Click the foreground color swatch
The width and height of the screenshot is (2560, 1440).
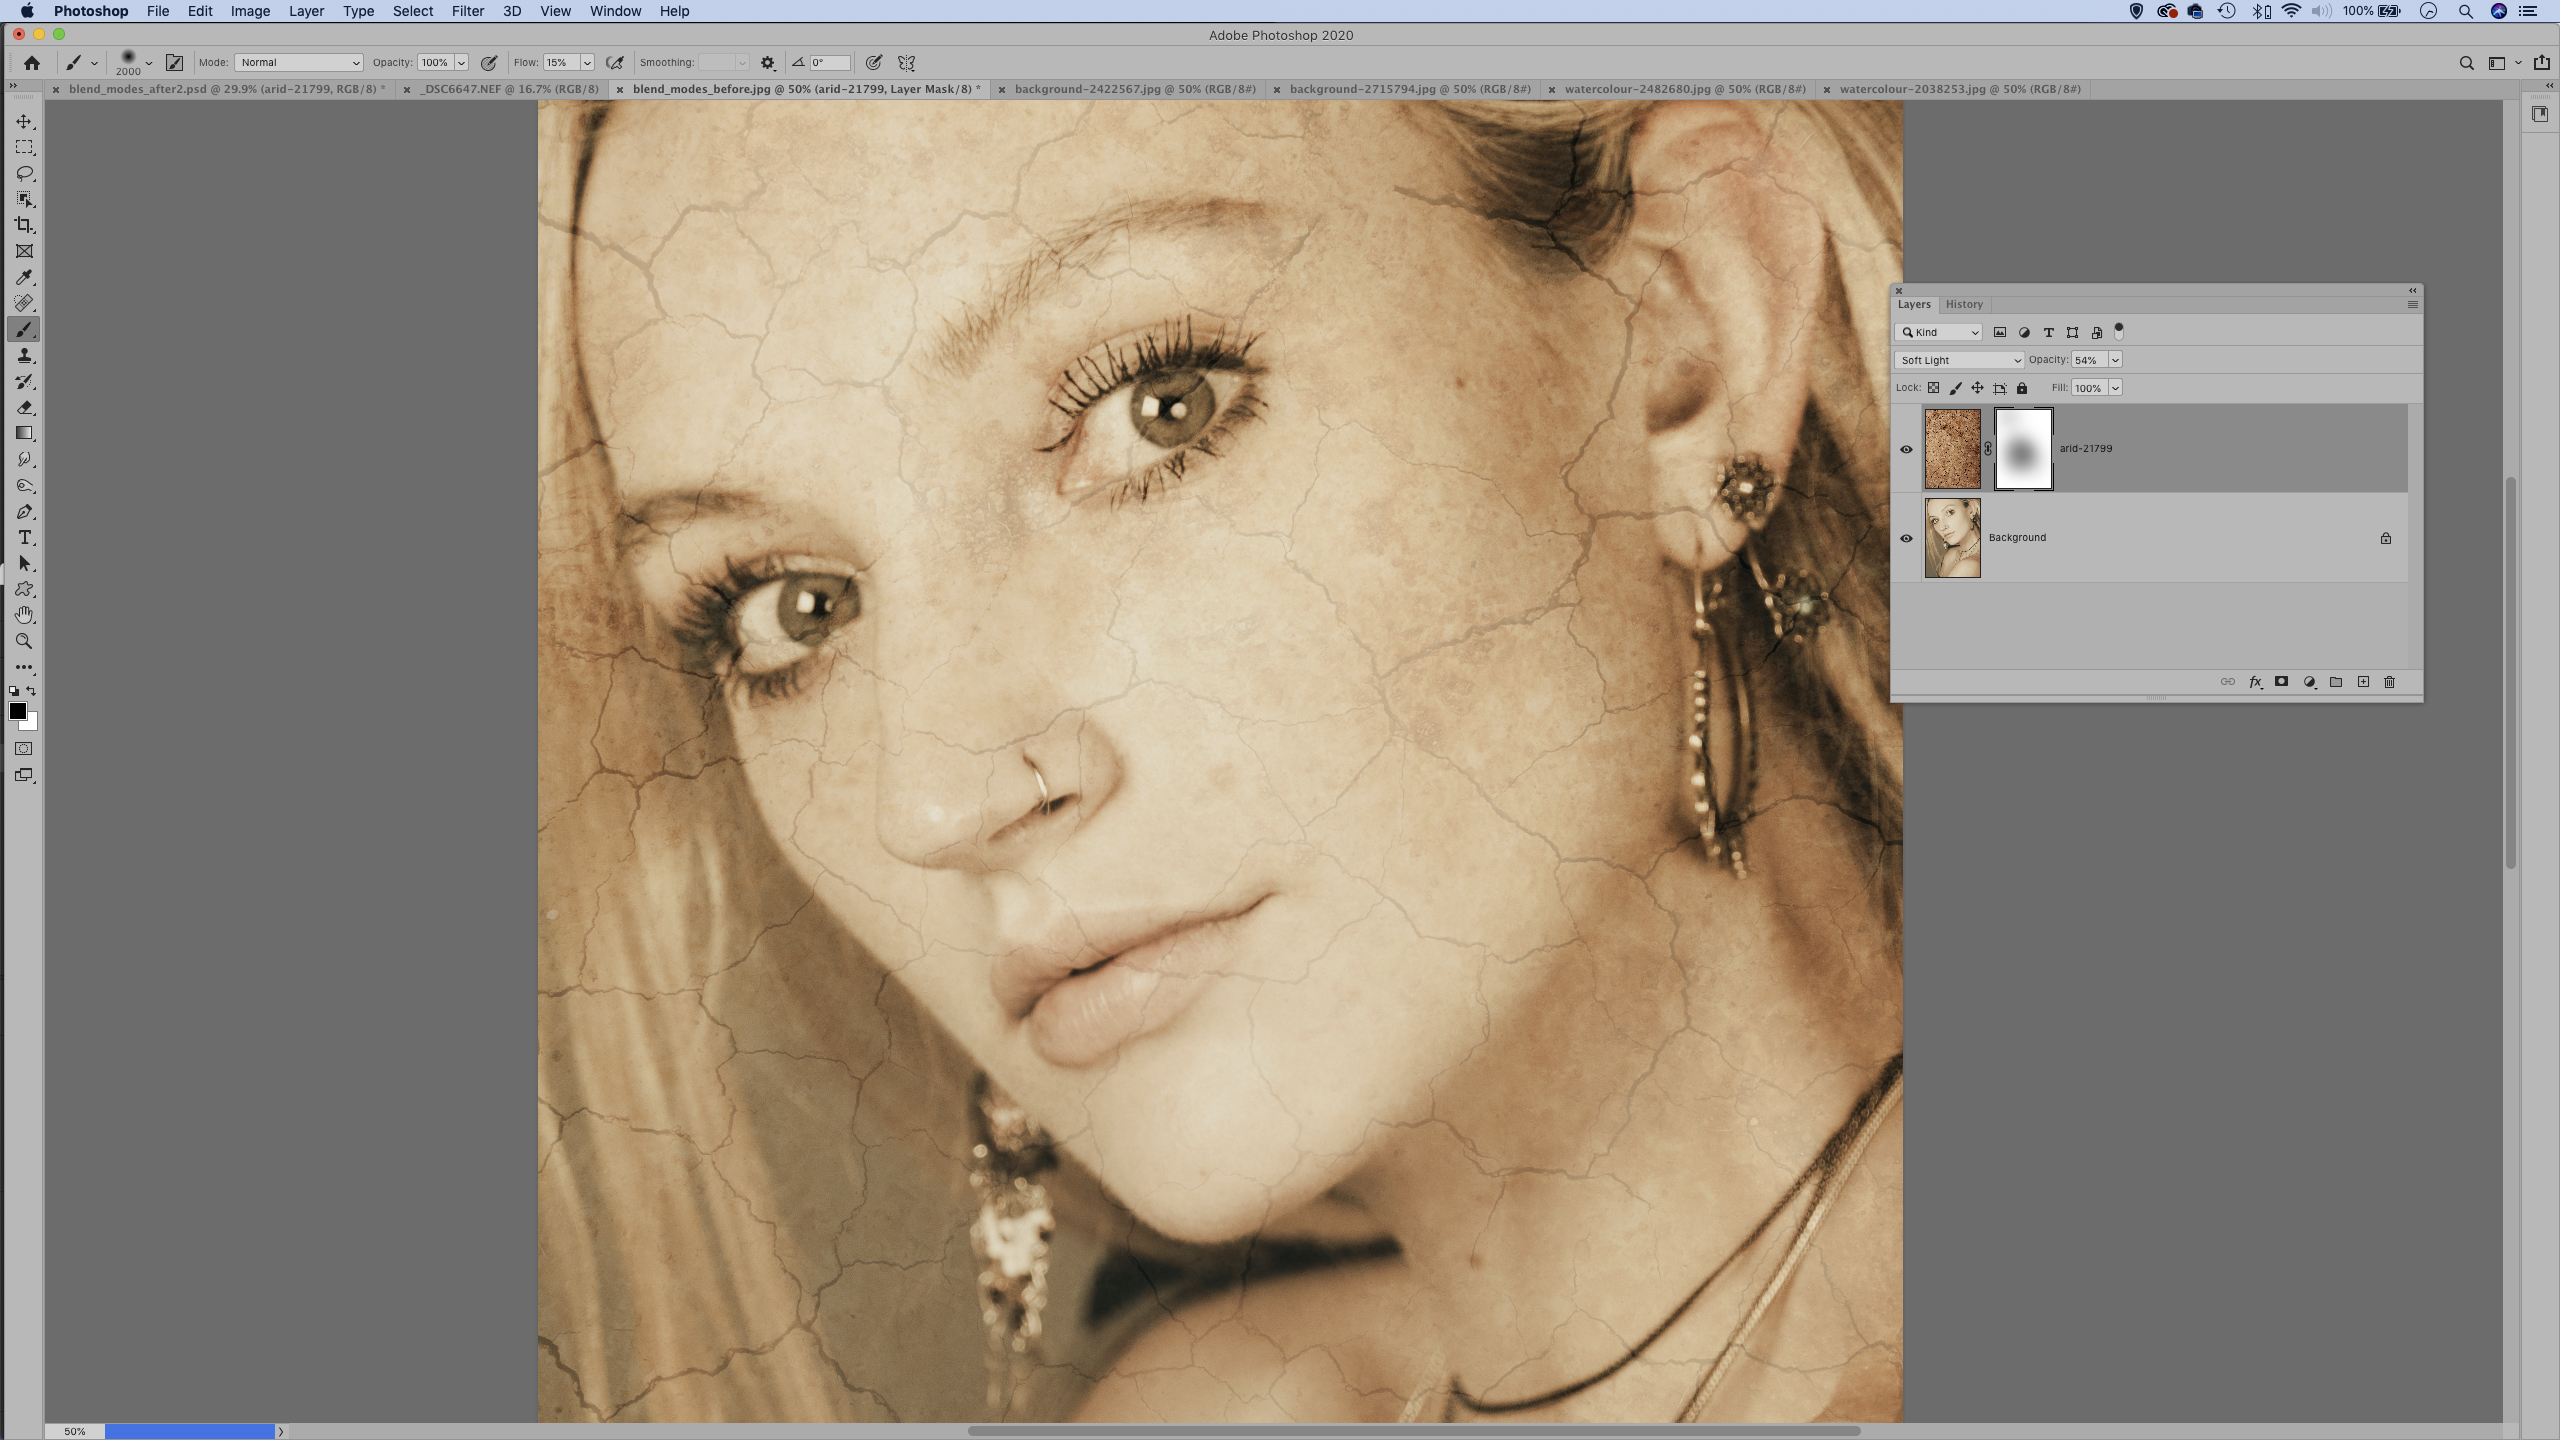(x=17, y=711)
